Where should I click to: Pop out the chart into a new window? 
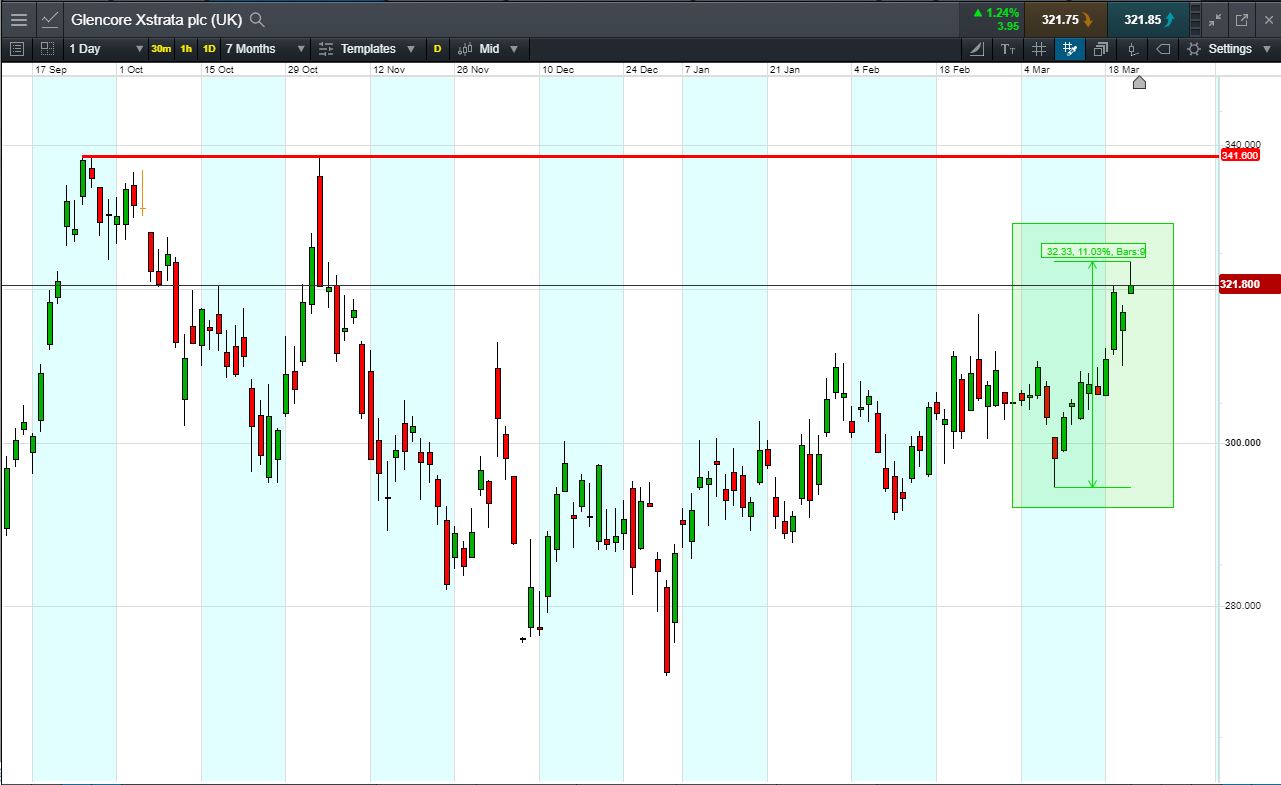pos(1242,19)
